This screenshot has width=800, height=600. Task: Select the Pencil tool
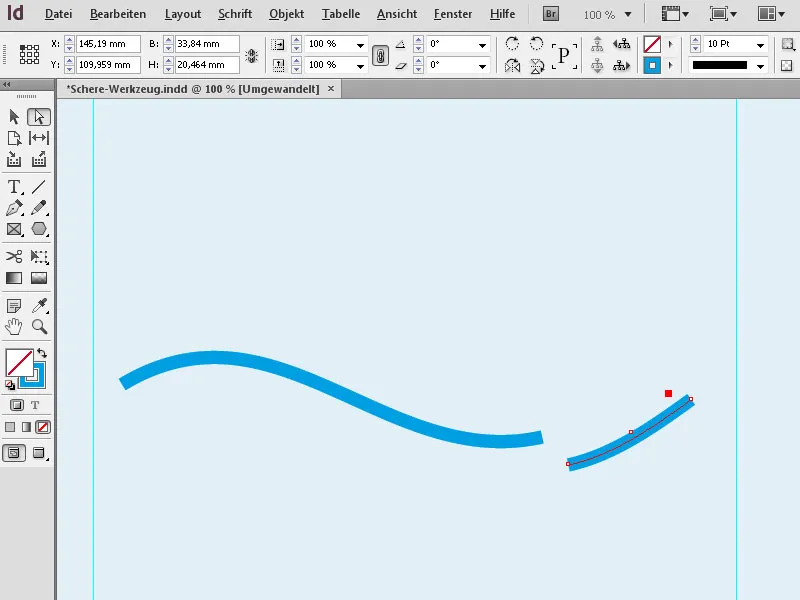point(39,208)
